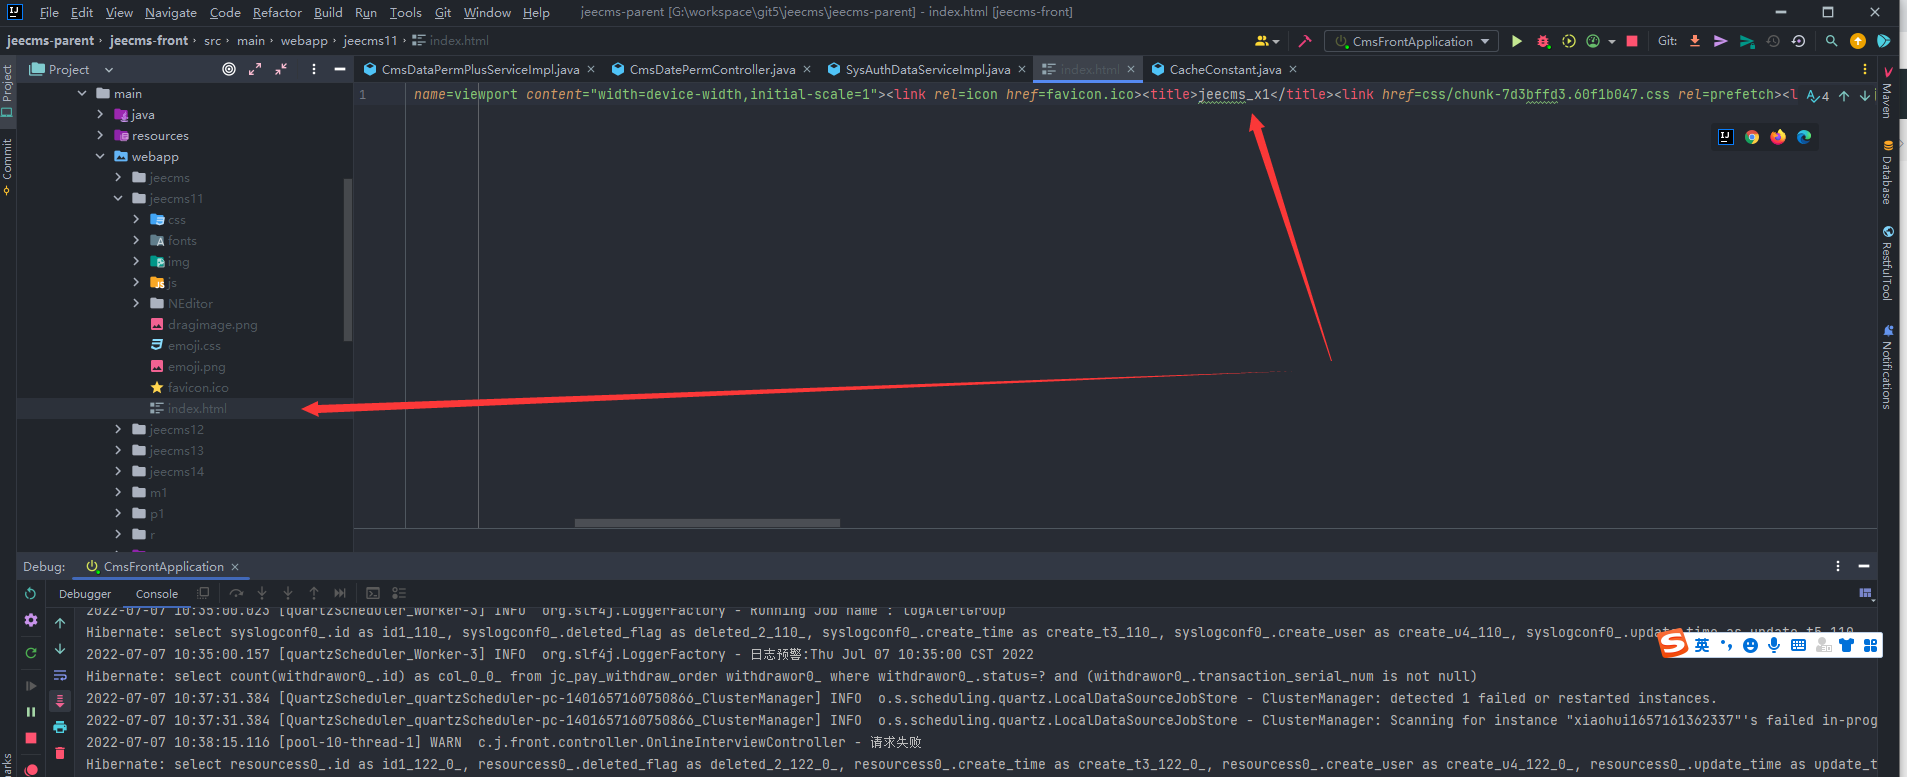Run with coverage using the shield icon
Screen dimensions: 1907x777
[x=1568, y=41]
